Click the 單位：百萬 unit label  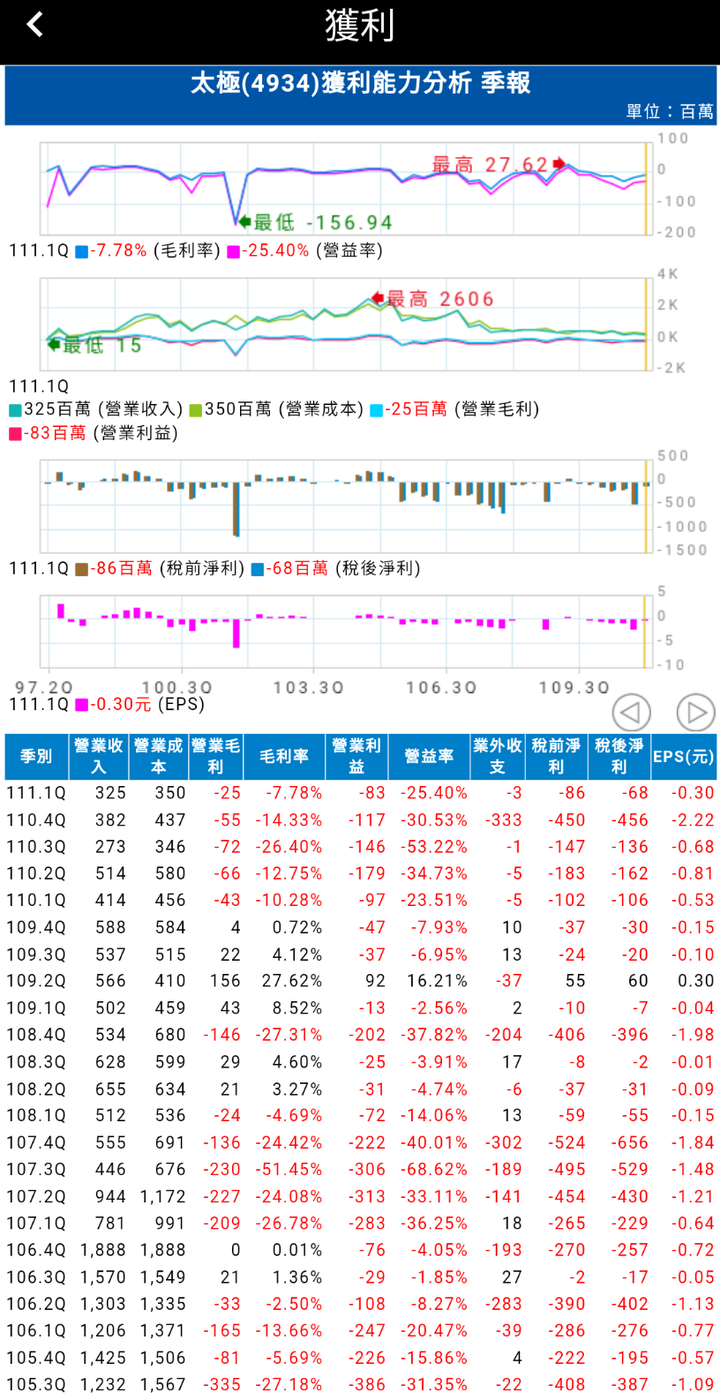[671, 111]
